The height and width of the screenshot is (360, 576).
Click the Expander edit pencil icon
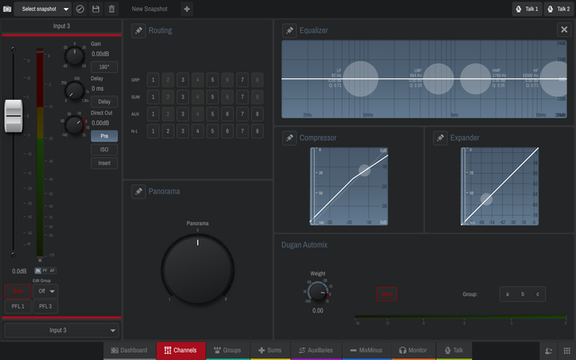pyautogui.click(x=440, y=138)
